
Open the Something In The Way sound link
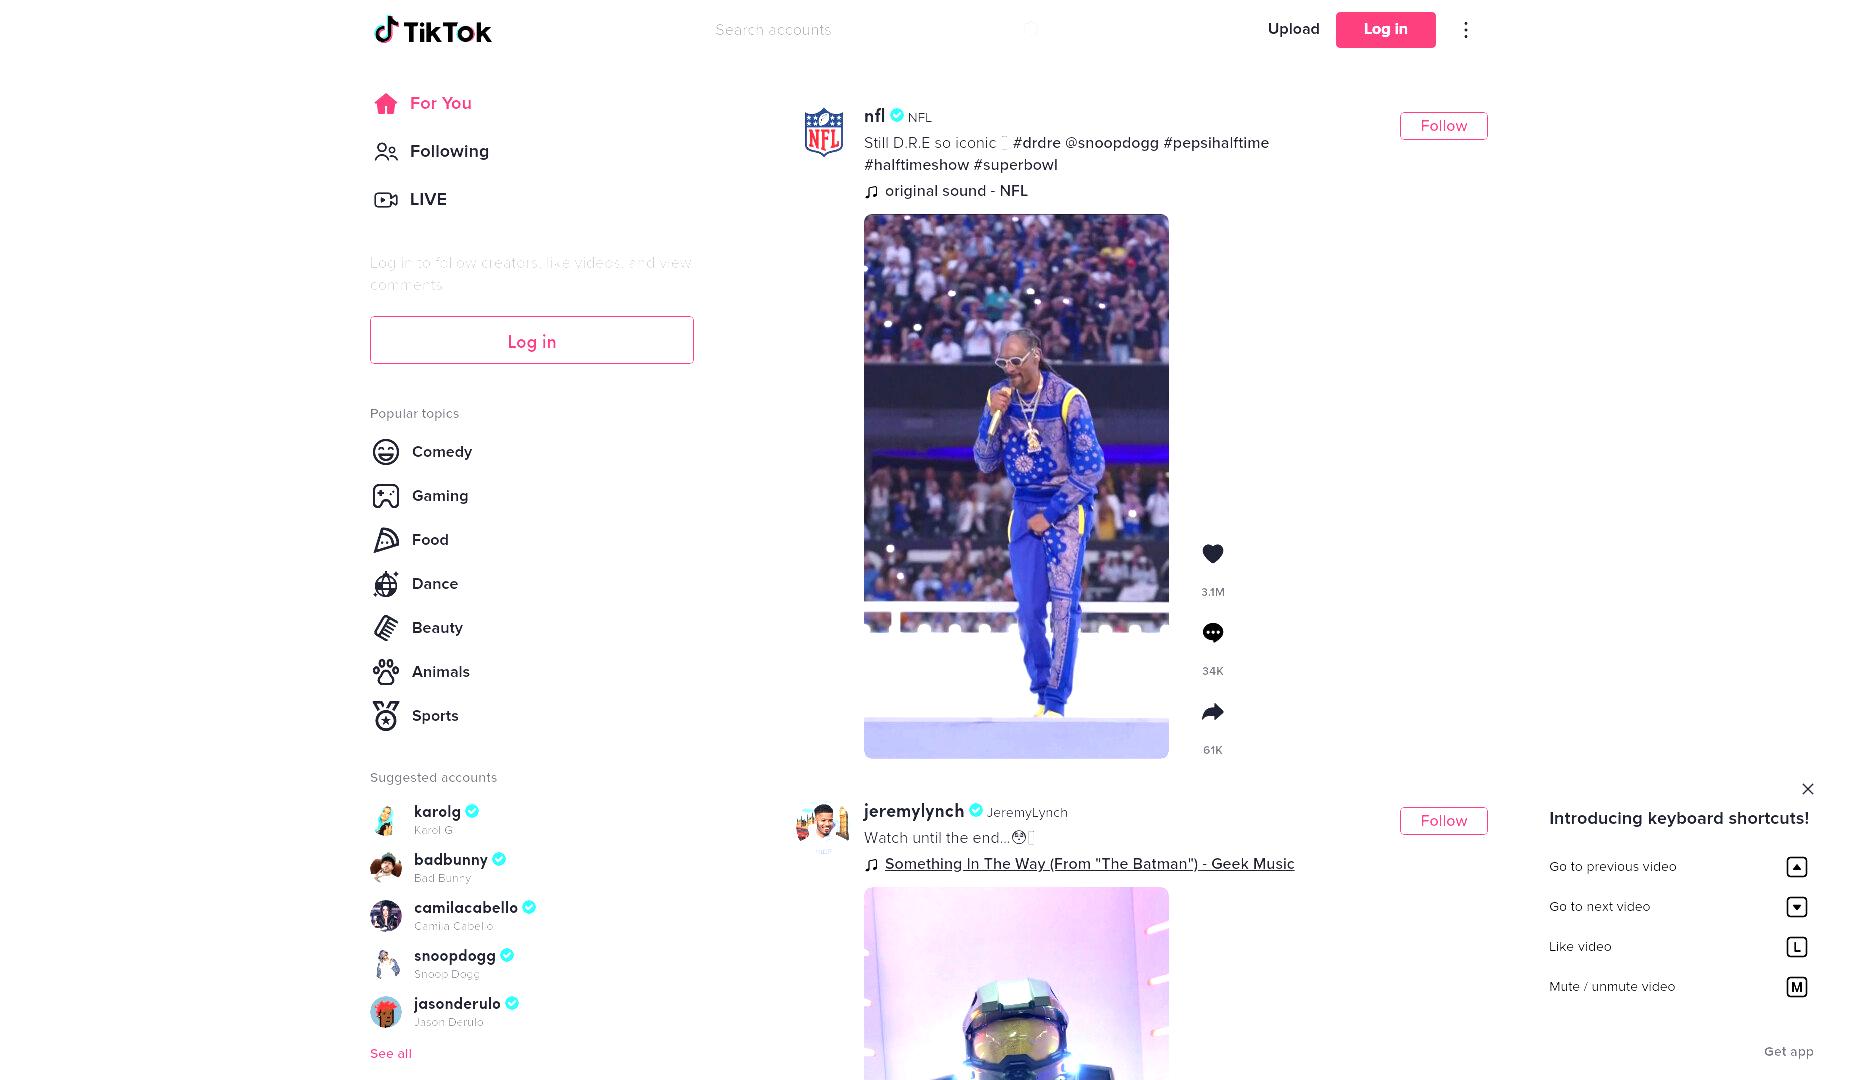coord(1089,864)
